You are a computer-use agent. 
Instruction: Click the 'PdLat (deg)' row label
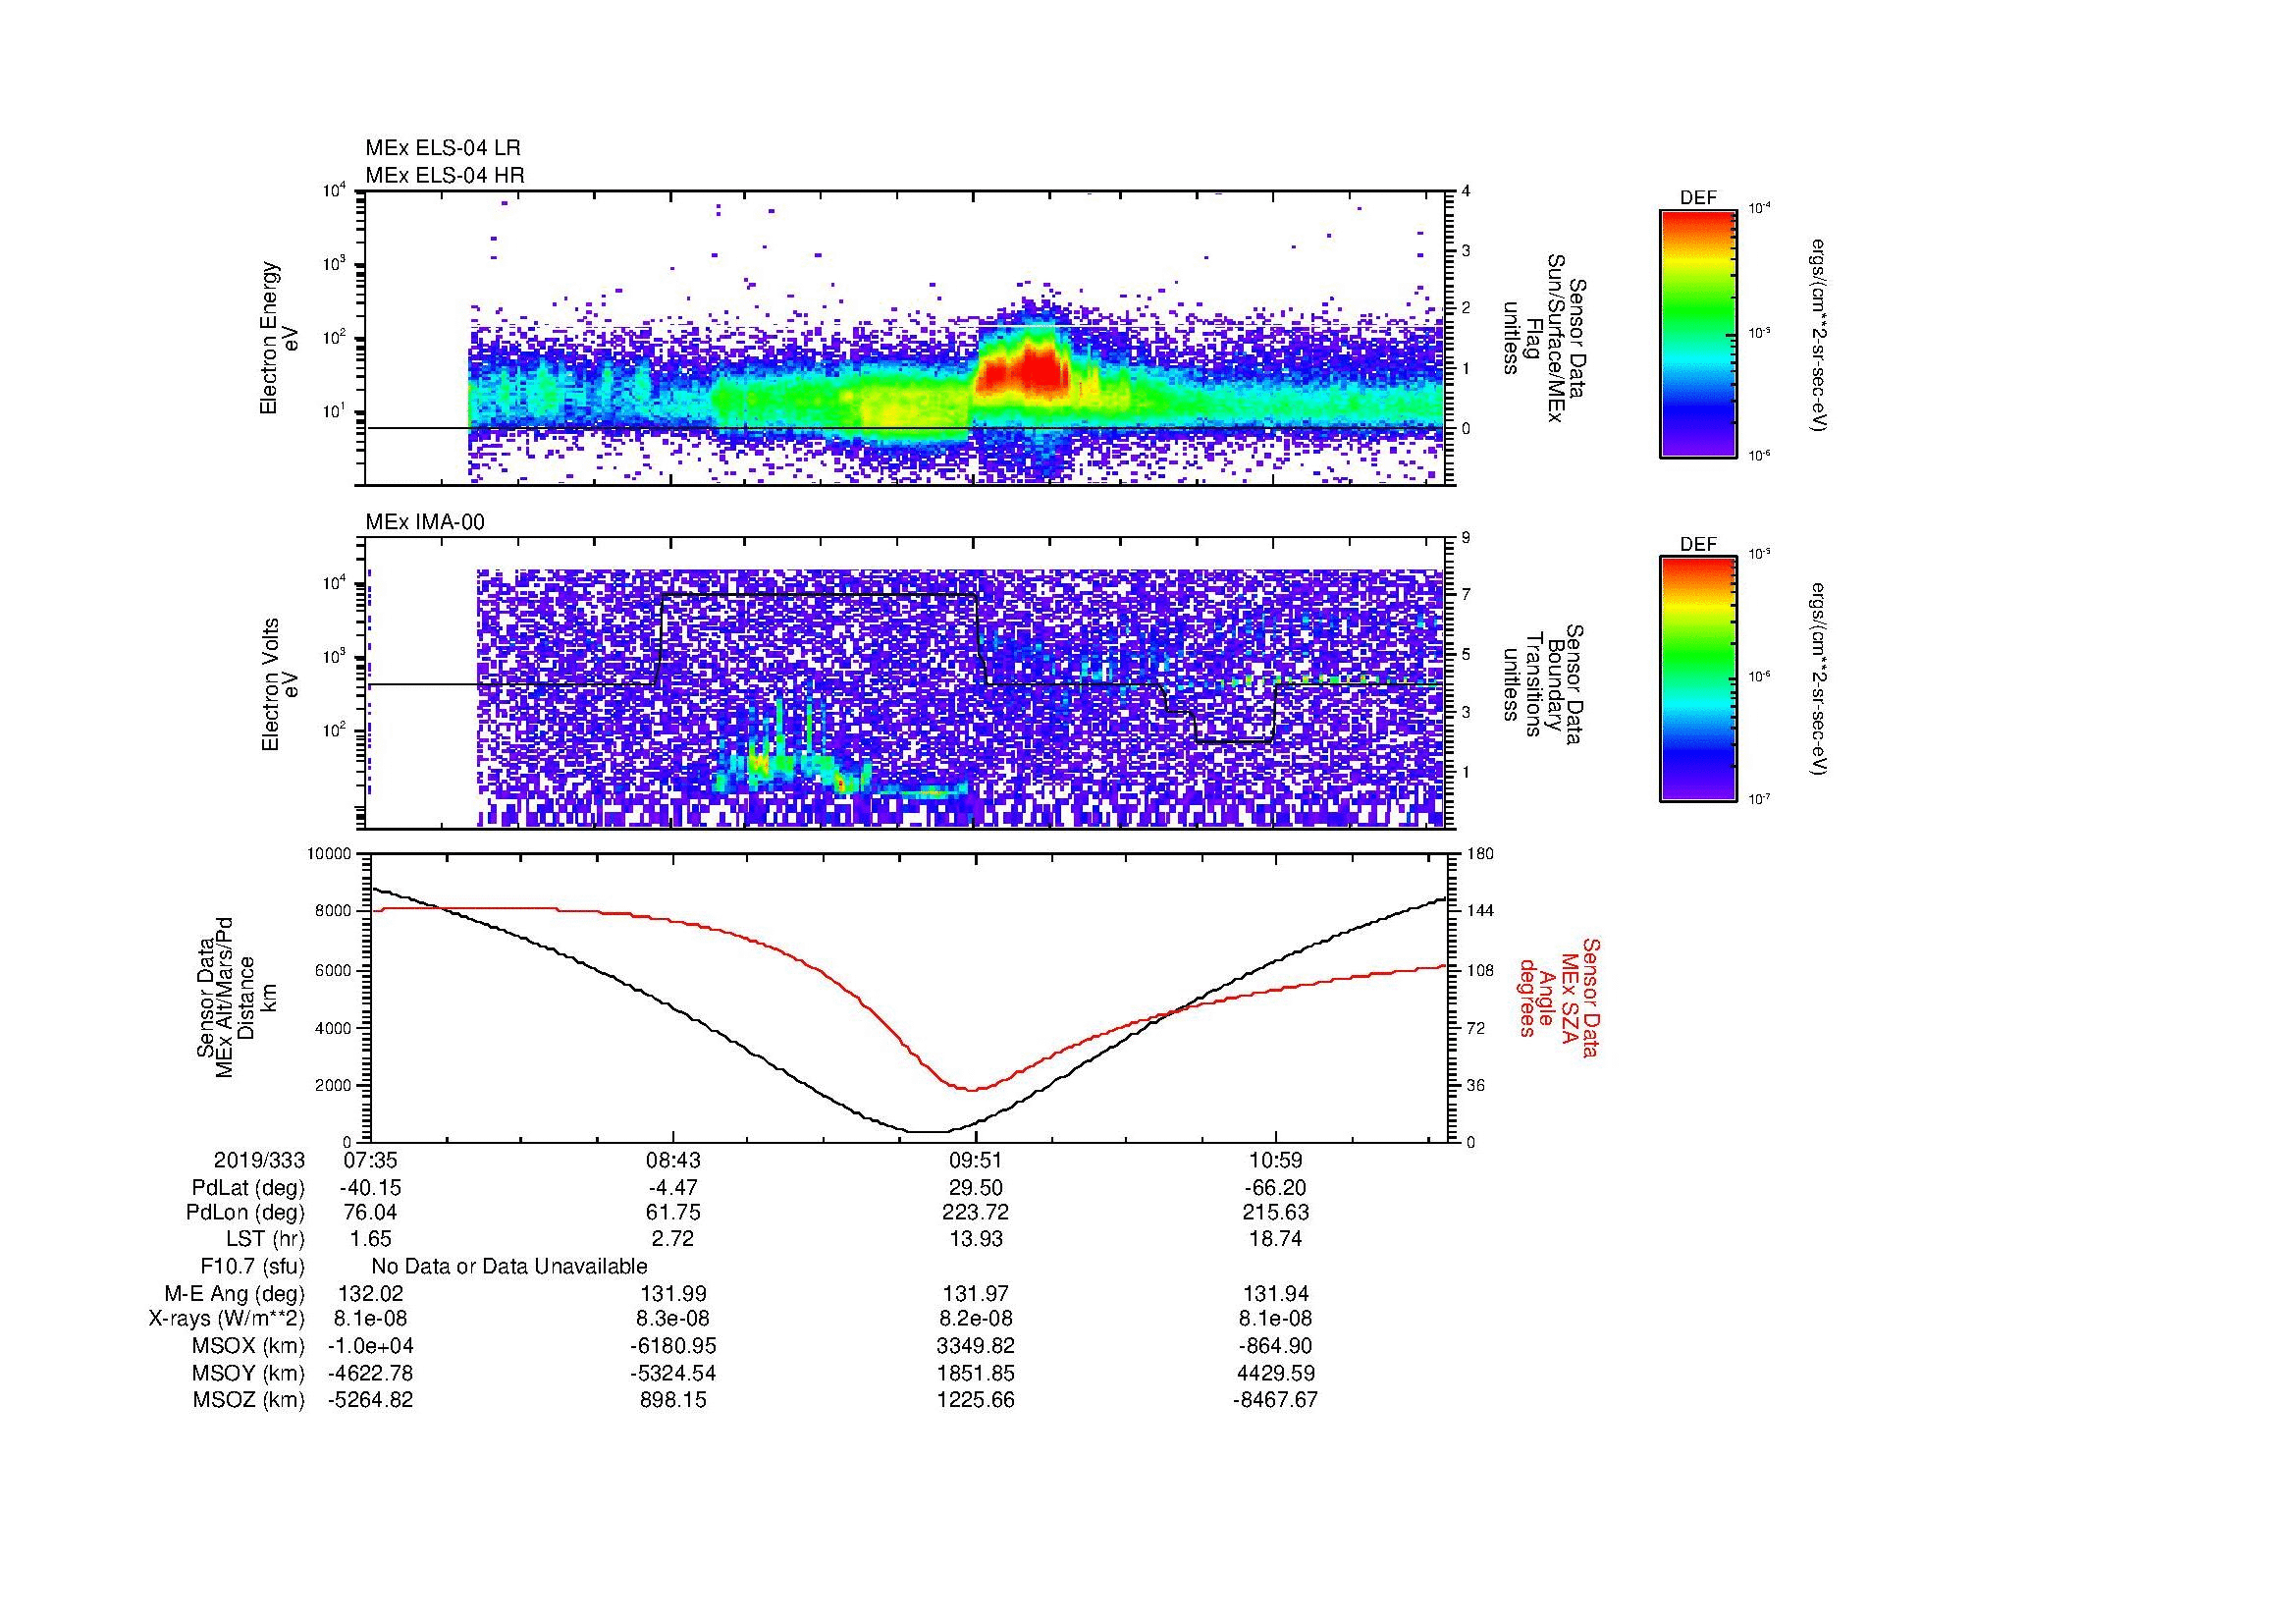248,1188
